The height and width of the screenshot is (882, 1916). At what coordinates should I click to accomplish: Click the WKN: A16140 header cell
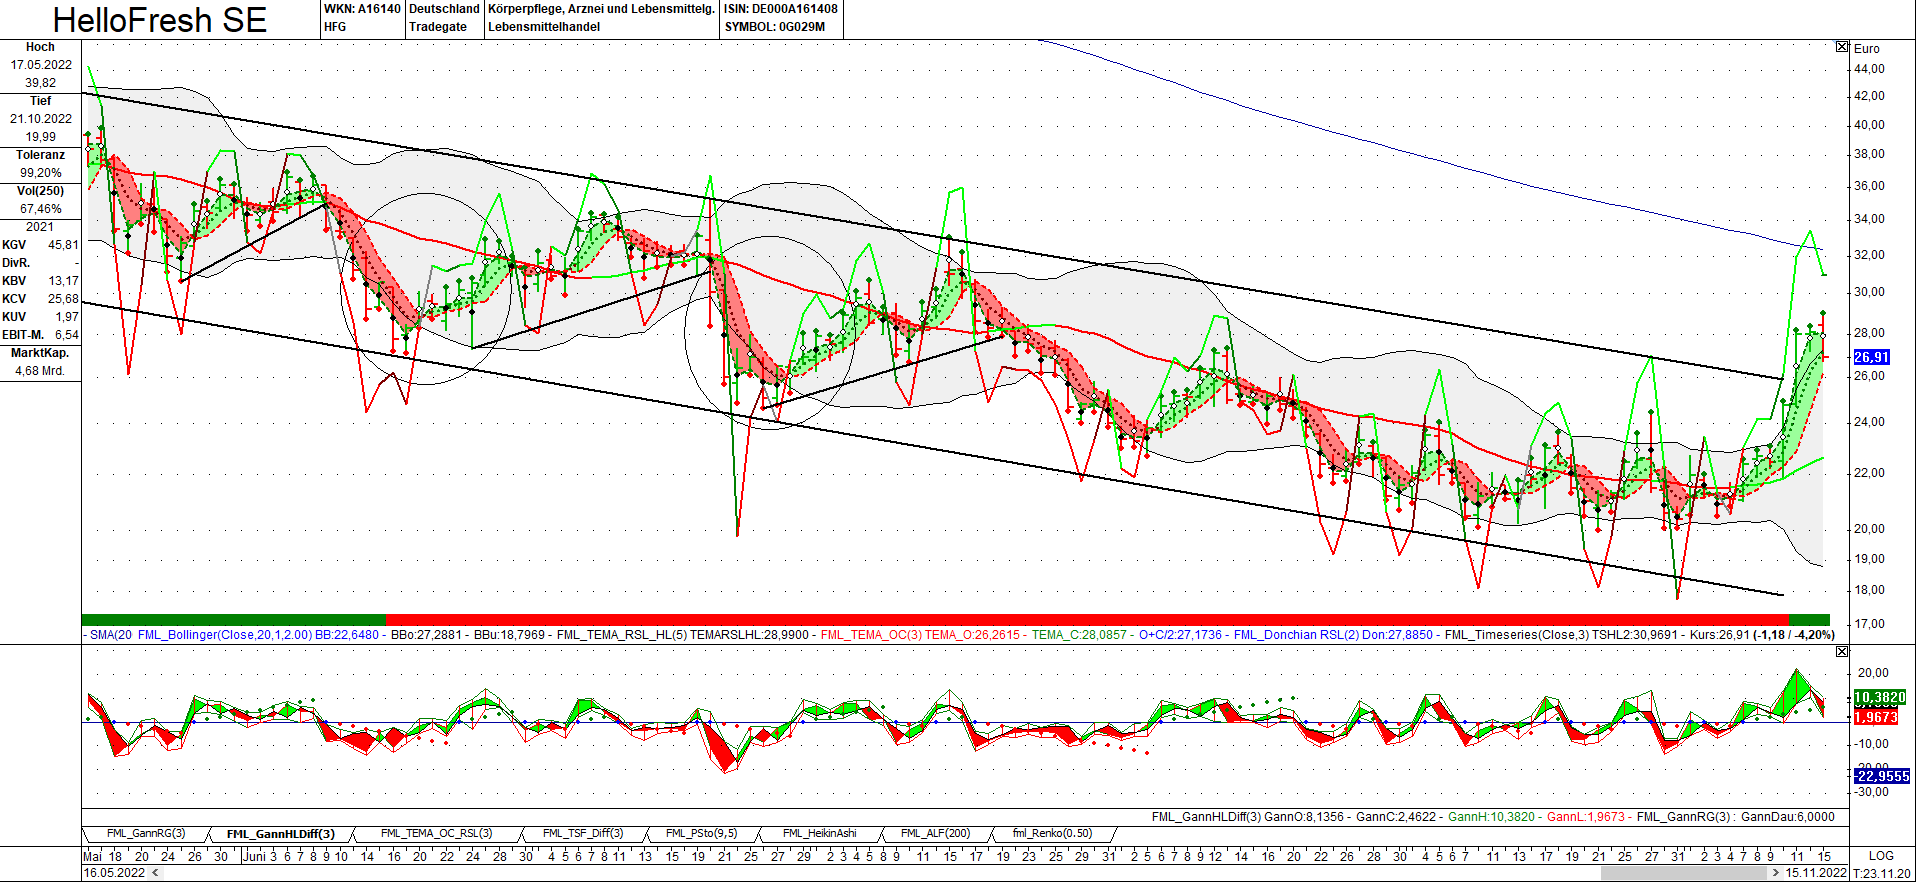pyautogui.click(x=362, y=9)
